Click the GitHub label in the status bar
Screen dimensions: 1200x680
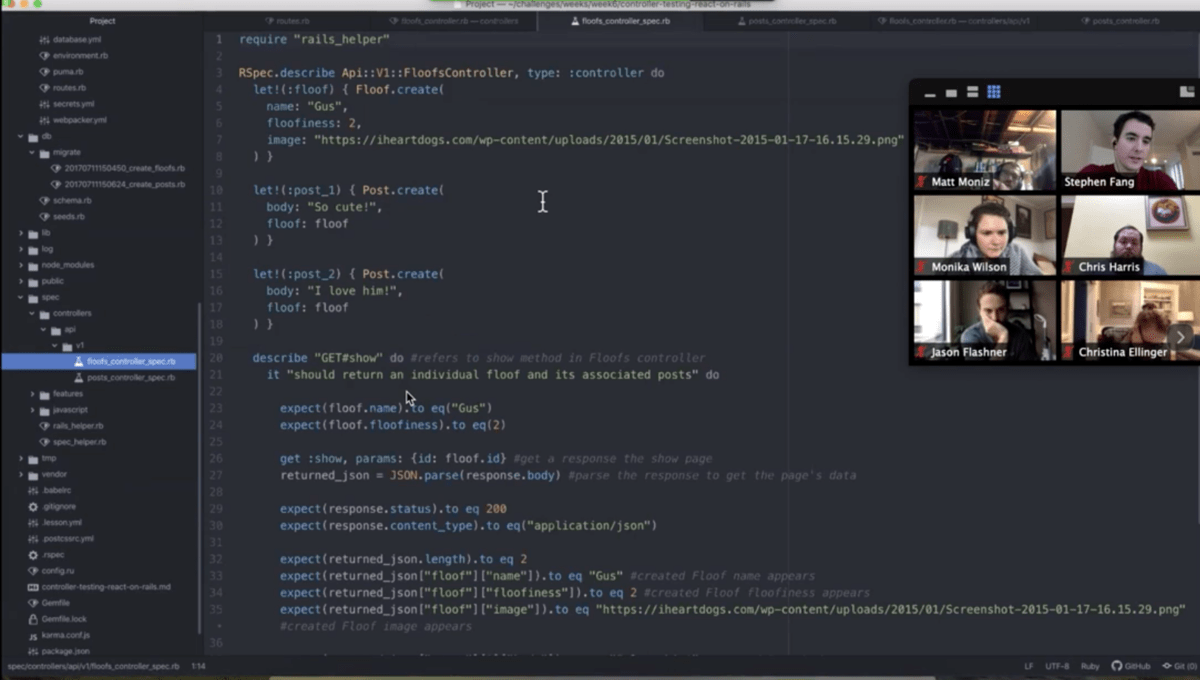(1137, 666)
